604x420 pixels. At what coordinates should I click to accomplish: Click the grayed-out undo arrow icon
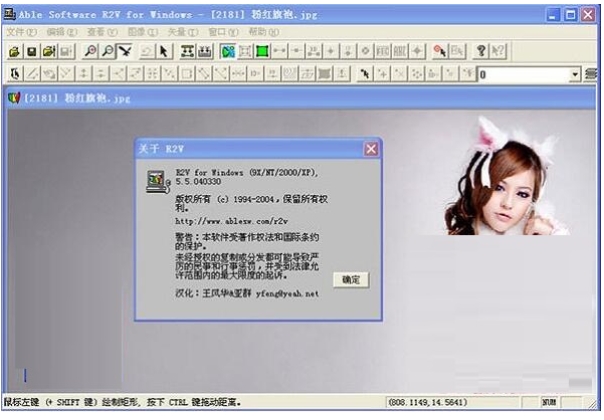coord(146,51)
